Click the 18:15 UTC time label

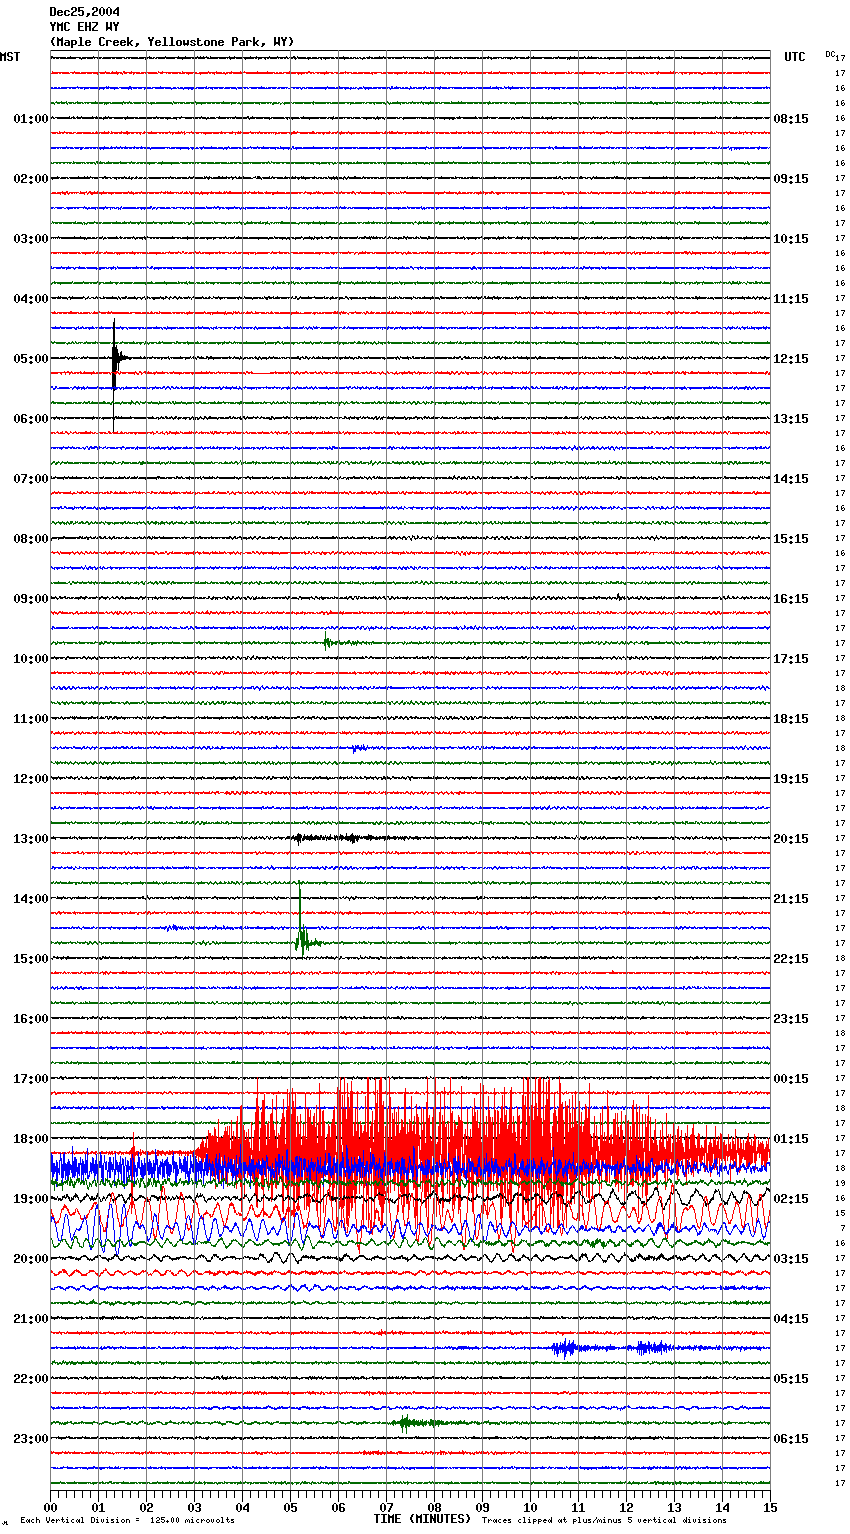click(x=791, y=719)
